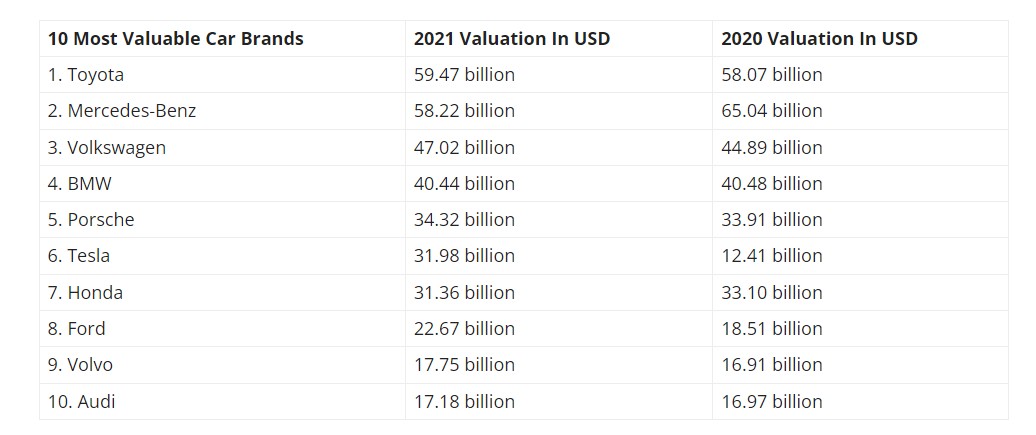Screen dimensions: 1036x435
Task: Click Volkswagen's 47.02 billion 2021 valuation
Action: click(464, 148)
